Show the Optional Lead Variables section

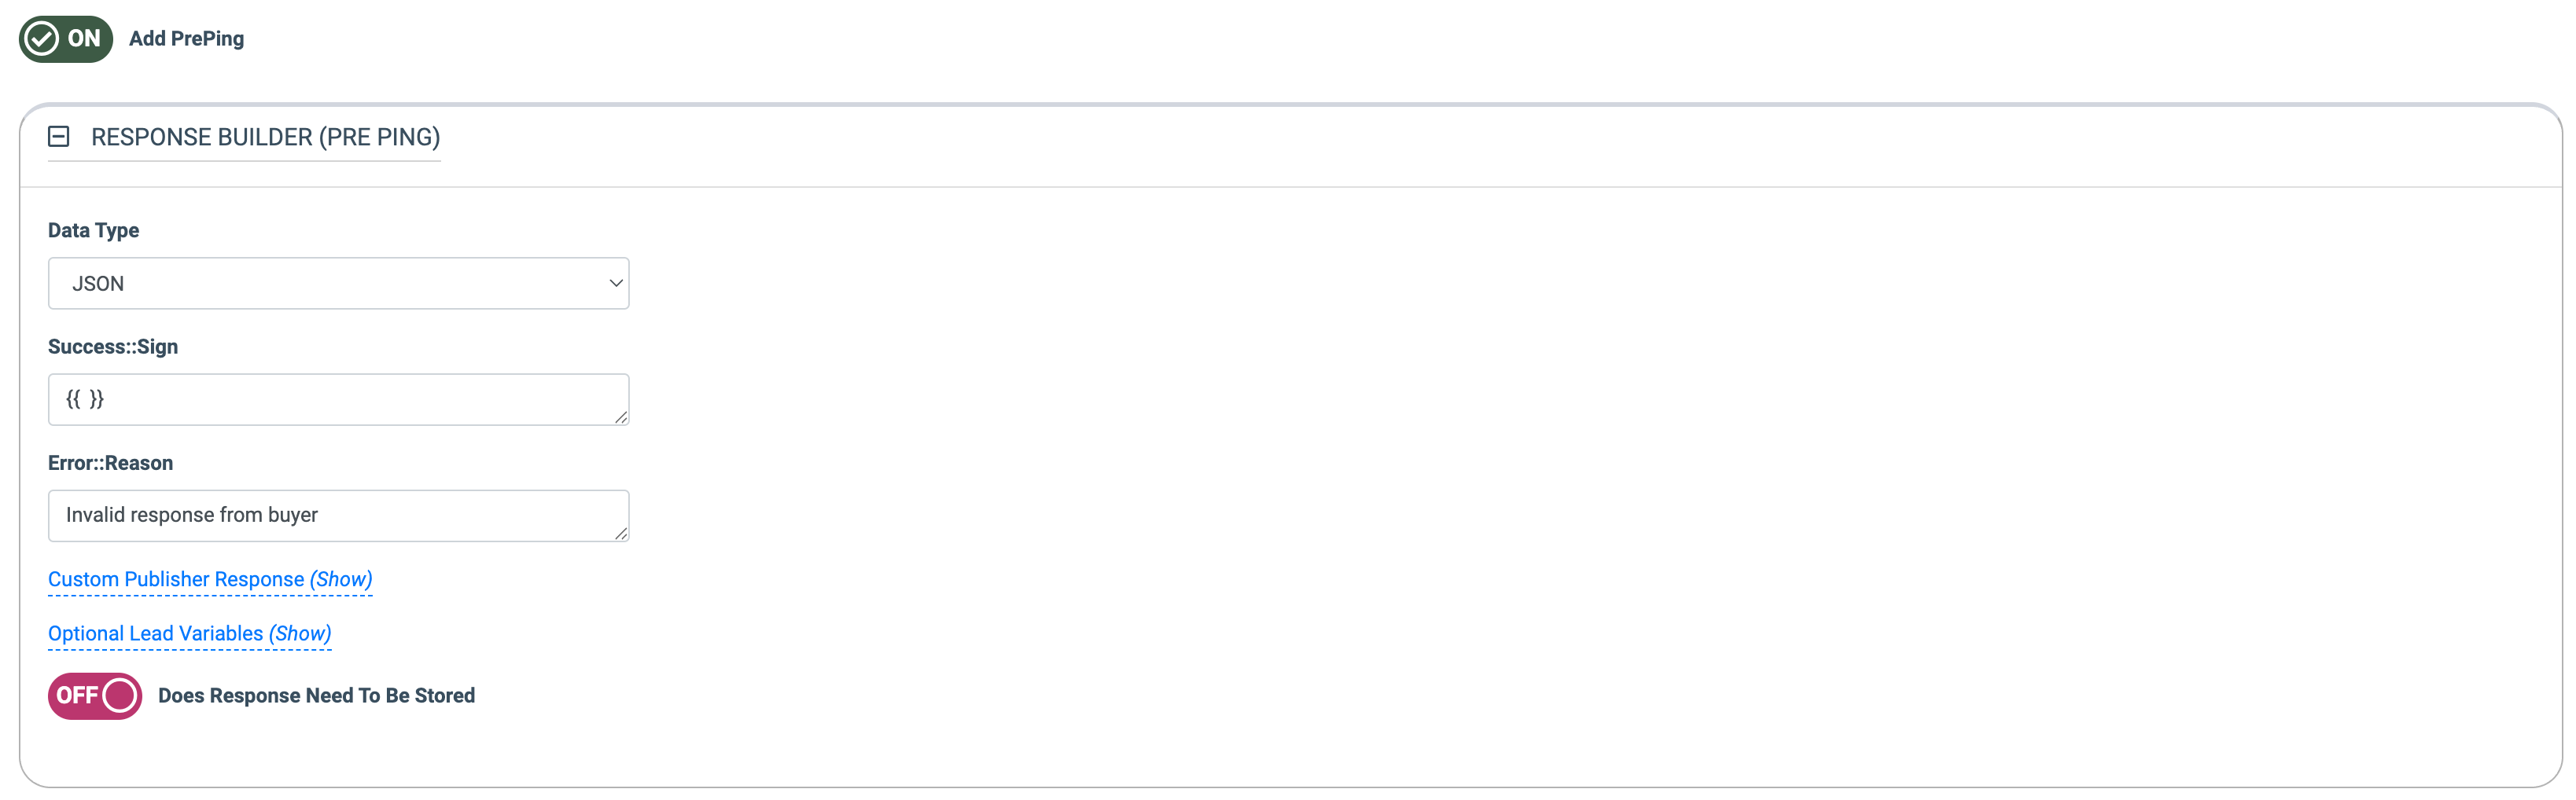[189, 634]
